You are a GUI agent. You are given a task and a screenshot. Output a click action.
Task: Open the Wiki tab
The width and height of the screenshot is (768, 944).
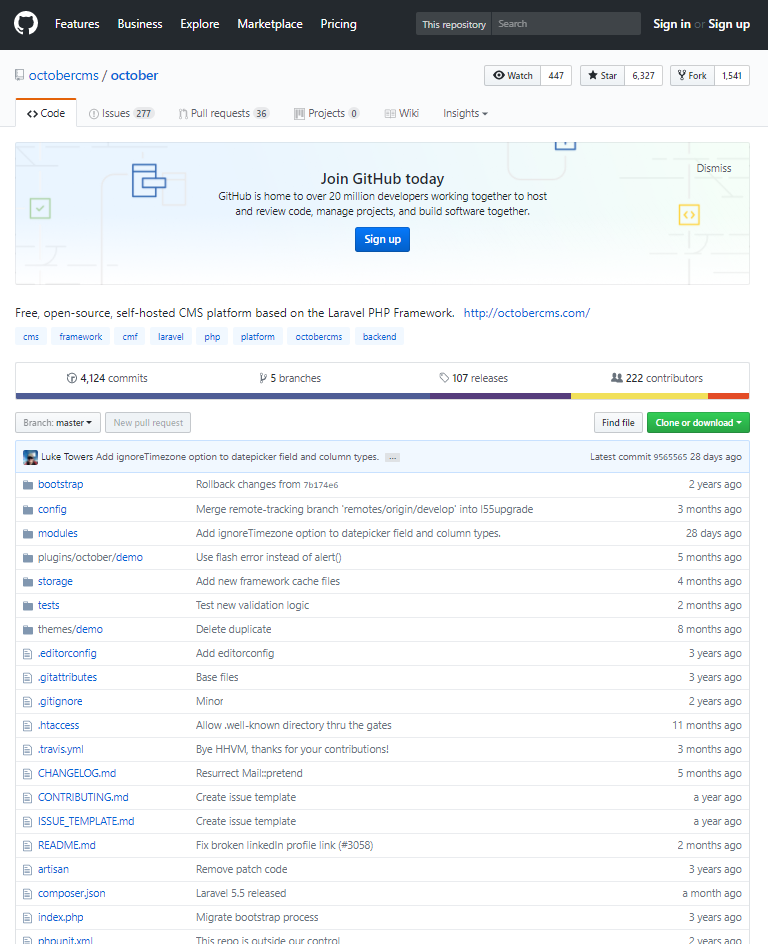402,113
